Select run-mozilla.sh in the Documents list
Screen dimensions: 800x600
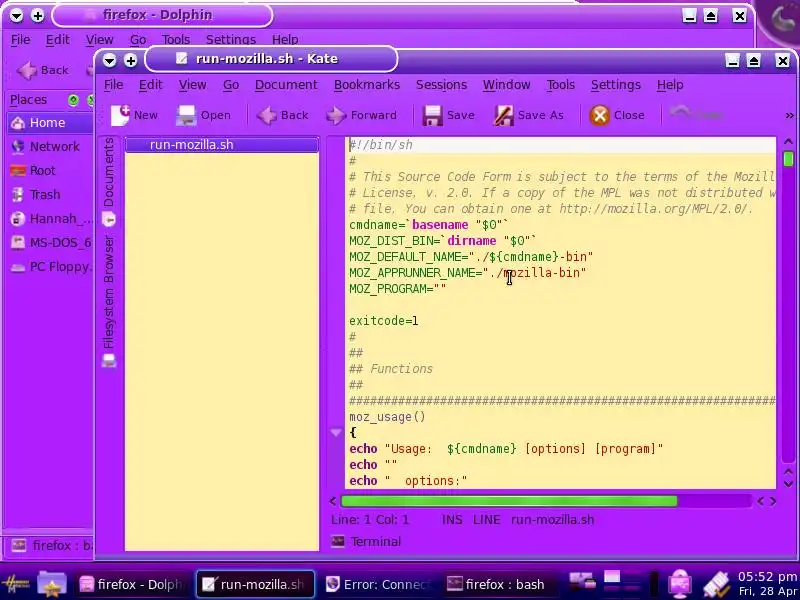[x=222, y=145]
